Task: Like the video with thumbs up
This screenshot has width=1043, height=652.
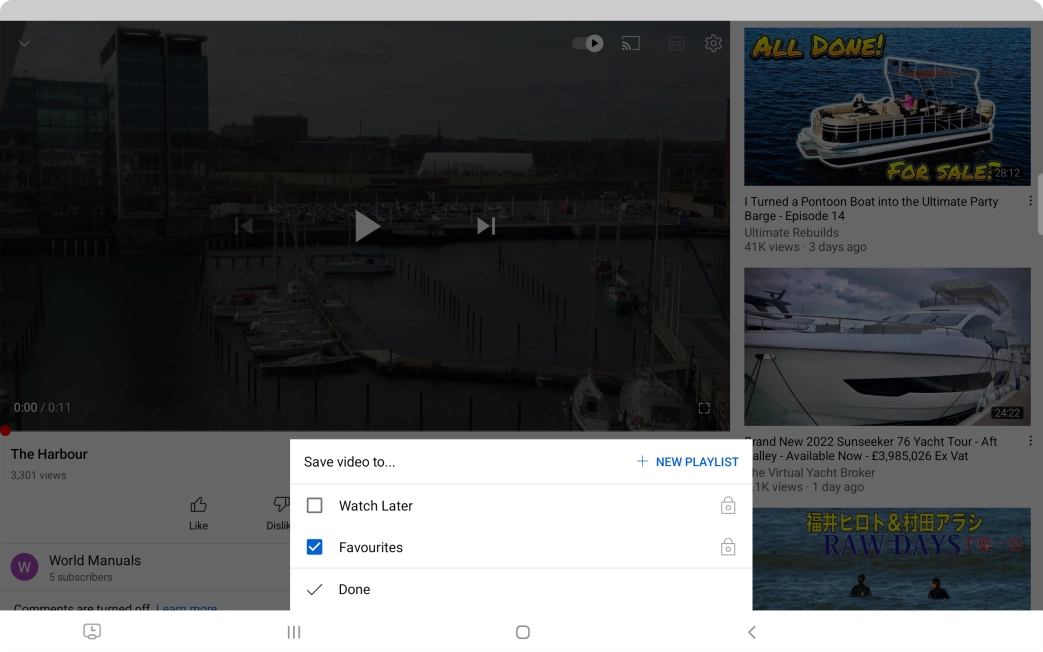Action: [x=198, y=513]
